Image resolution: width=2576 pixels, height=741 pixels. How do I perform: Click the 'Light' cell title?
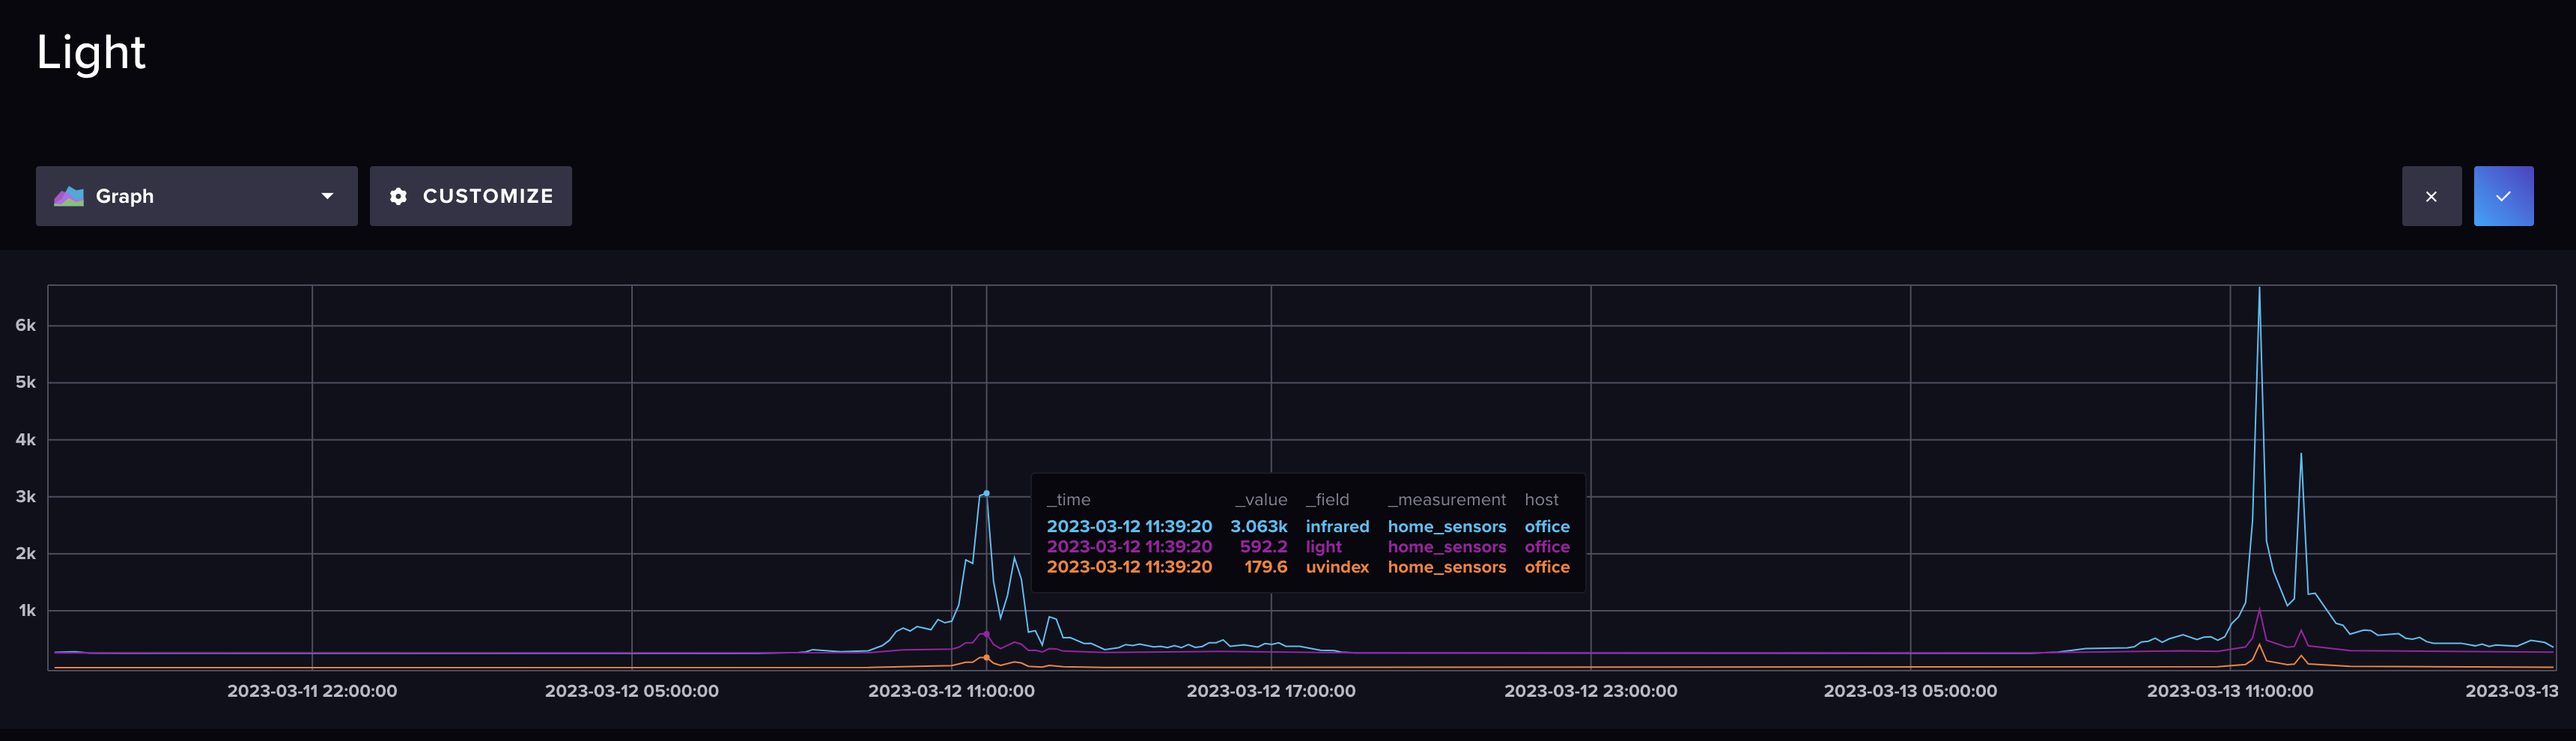[x=91, y=52]
